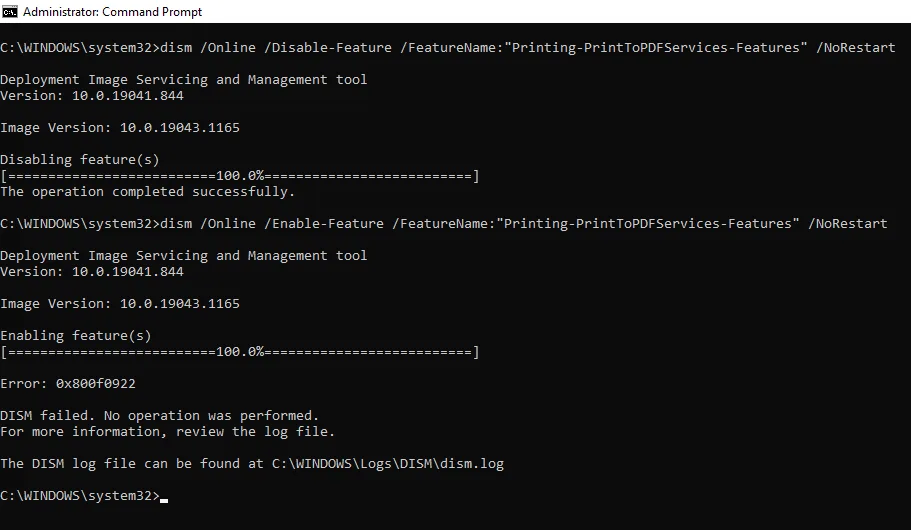Click "For more information, review the log file."
This screenshot has width=911, height=530.
168,432
